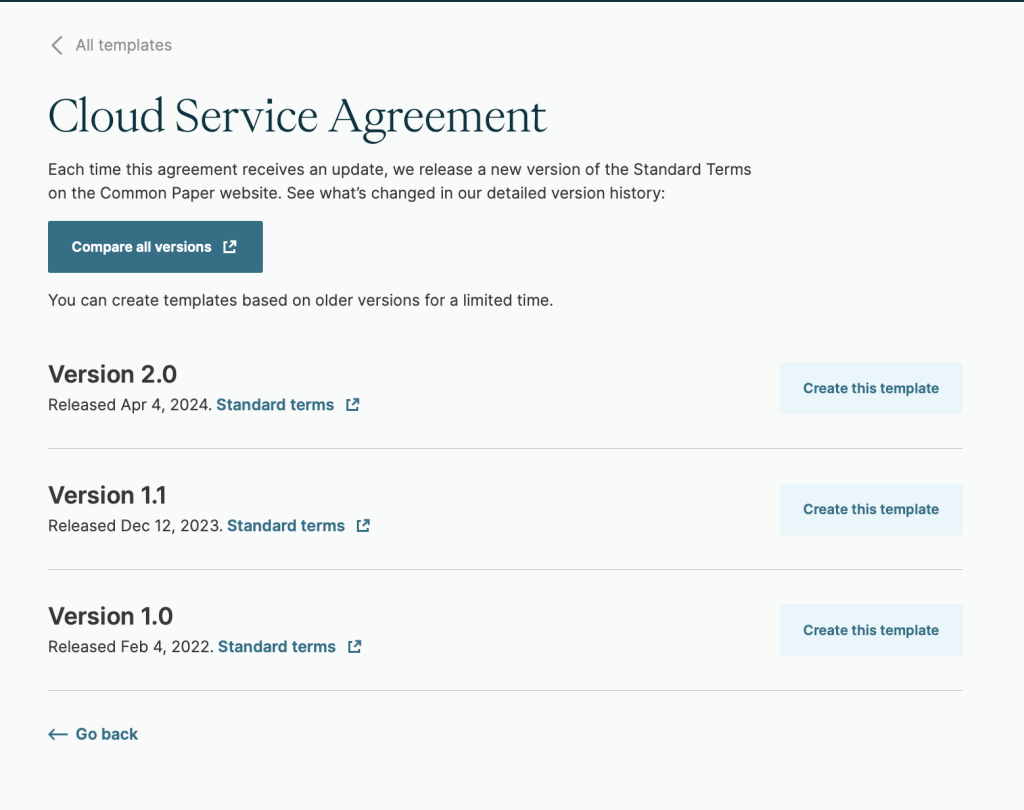Click the back chevron beside All templates

pyautogui.click(x=57, y=45)
